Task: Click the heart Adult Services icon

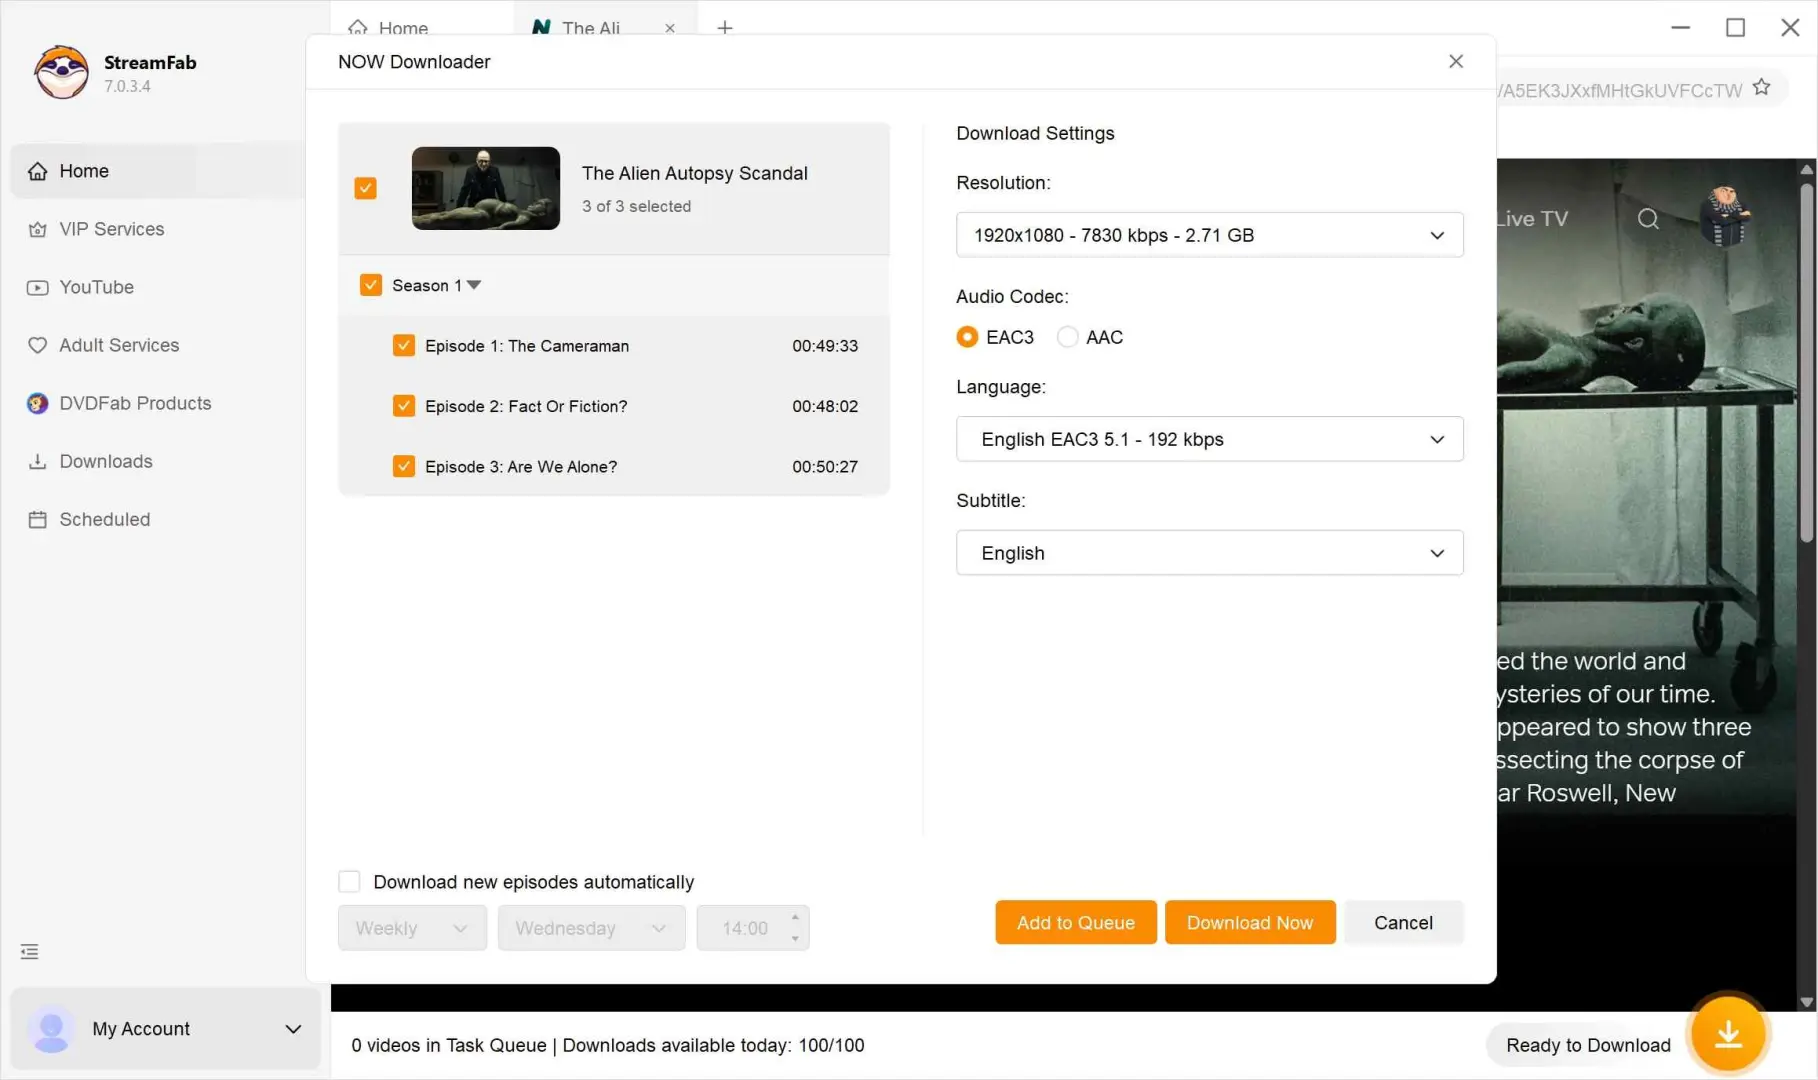Action: [x=37, y=345]
